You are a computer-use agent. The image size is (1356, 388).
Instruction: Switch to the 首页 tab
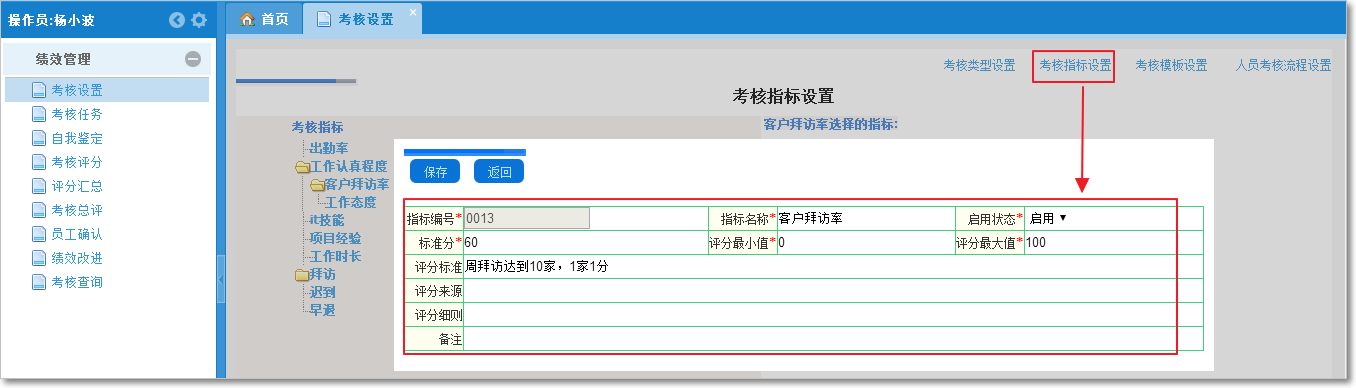pyautogui.click(x=265, y=19)
